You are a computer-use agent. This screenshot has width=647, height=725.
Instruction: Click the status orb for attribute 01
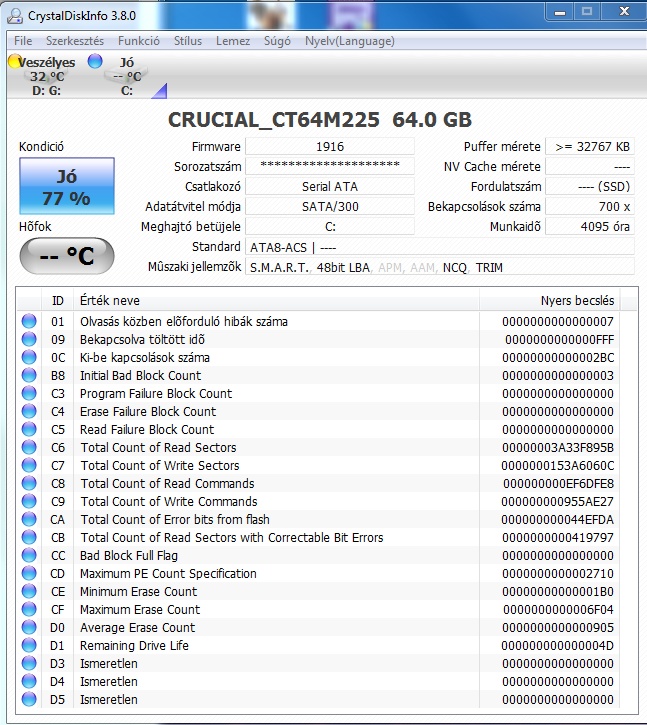click(x=29, y=321)
